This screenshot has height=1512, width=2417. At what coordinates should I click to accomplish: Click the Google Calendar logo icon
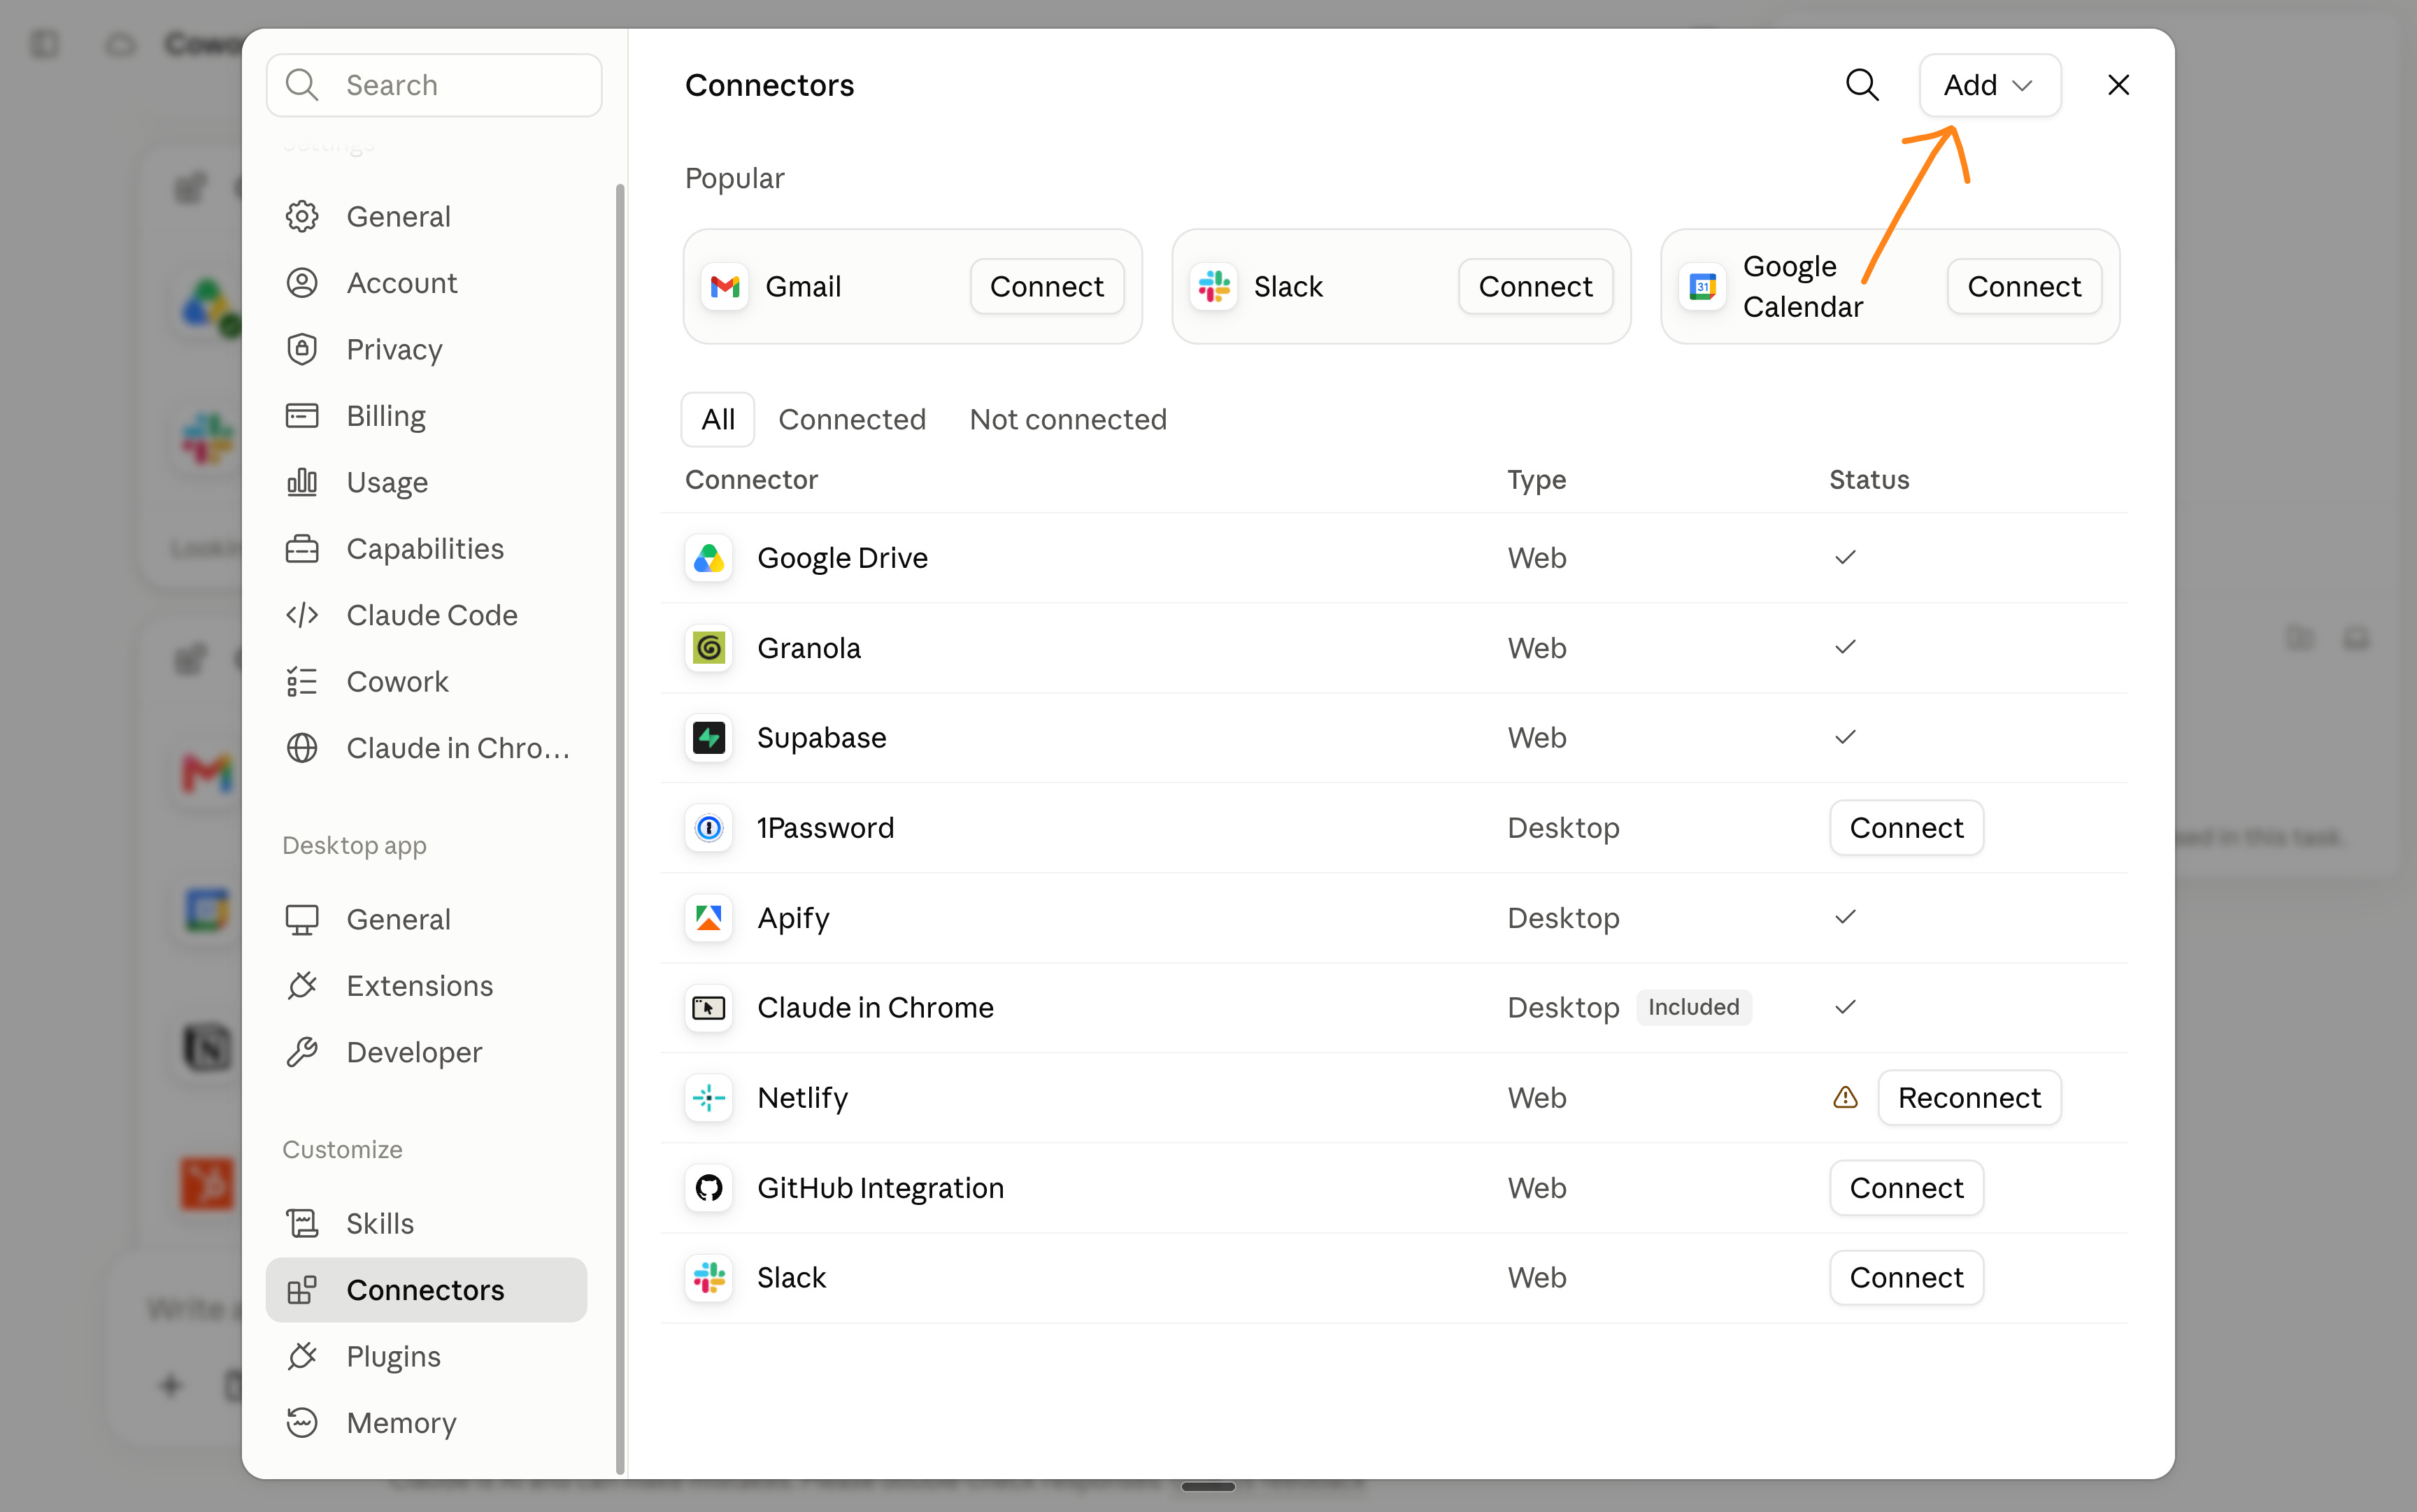[x=1703, y=287]
